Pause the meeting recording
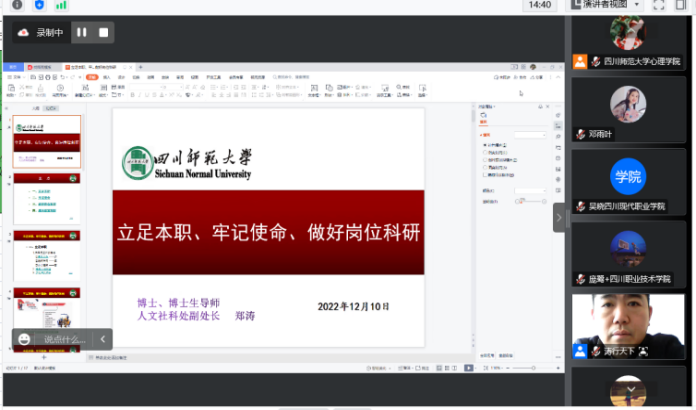 (x=82, y=32)
